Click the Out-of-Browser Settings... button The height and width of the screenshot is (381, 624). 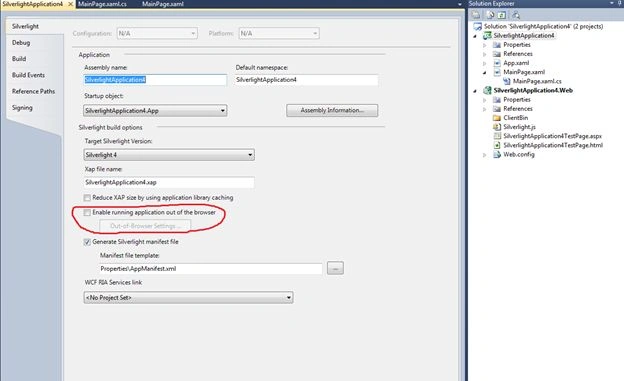click(x=145, y=226)
